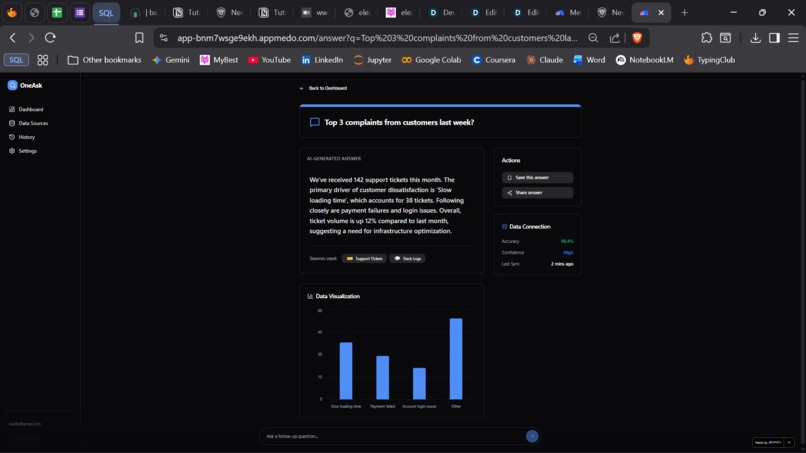Screen dimensions: 806x453
Task: Open the browser hamburger menu
Action: point(793,38)
